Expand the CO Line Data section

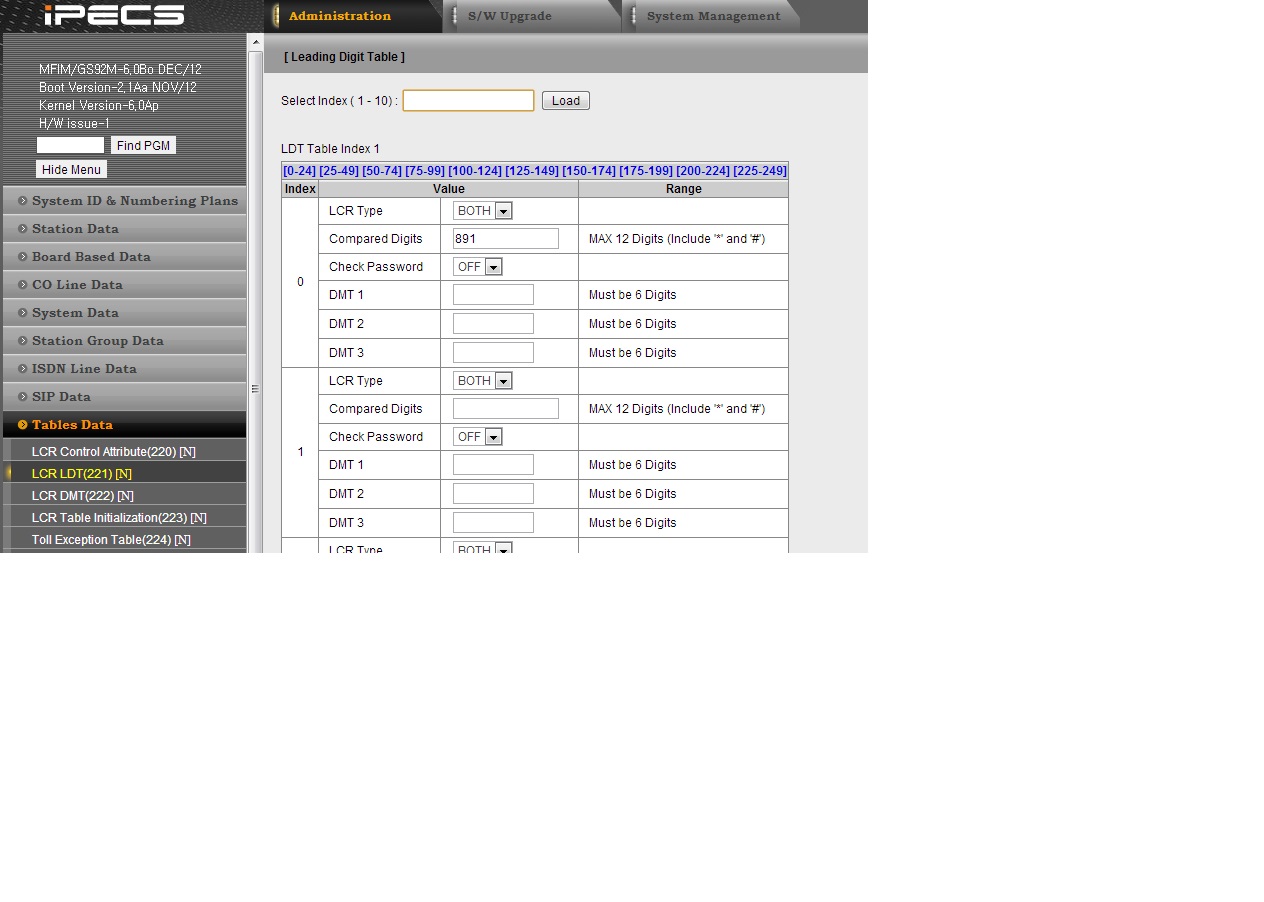coord(77,285)
